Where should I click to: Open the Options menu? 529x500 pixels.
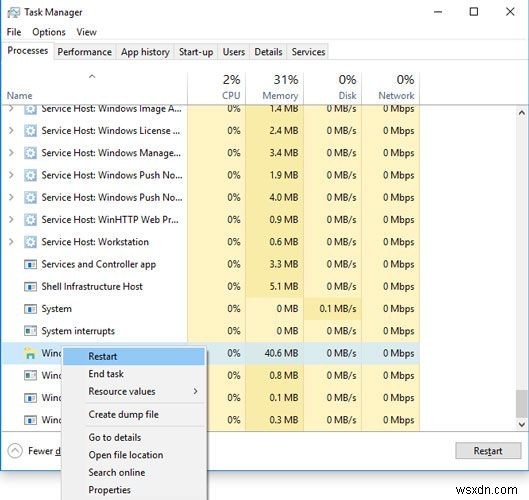[x=49, y=32]
